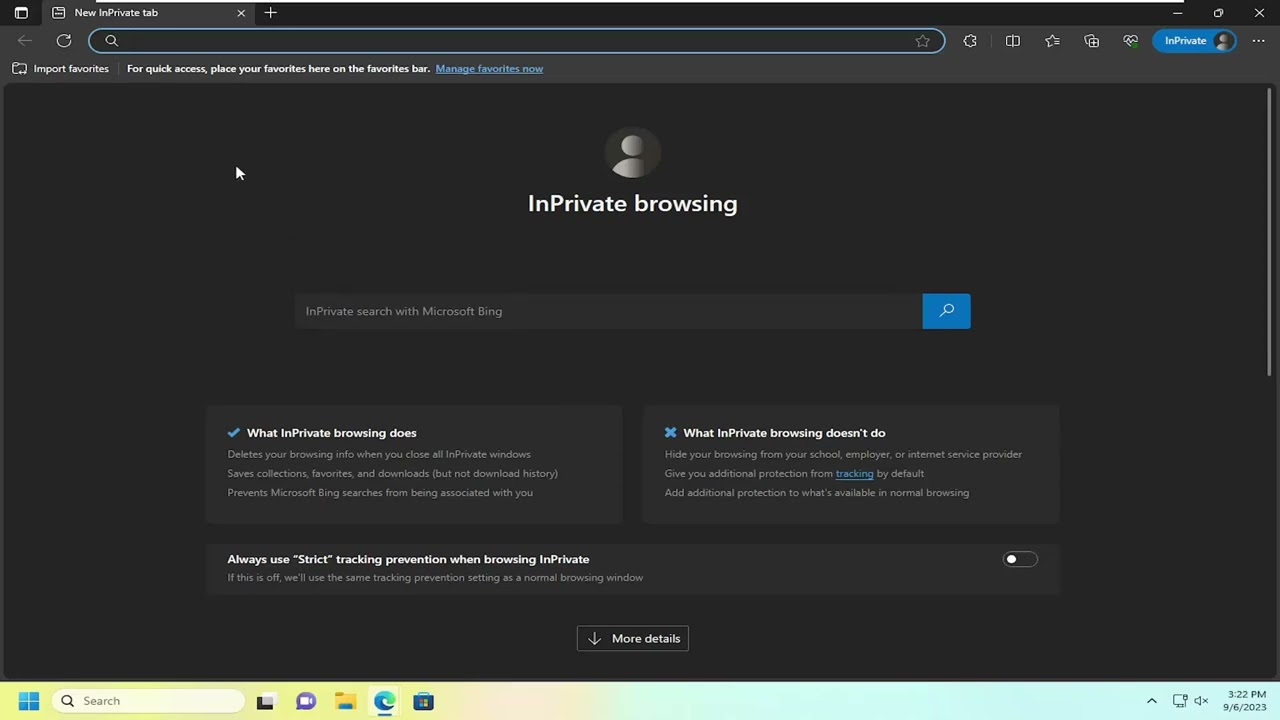This screenshot has height=720, width=1280.
Task: Add this page to favorites star icon
Action: point(923,41)
